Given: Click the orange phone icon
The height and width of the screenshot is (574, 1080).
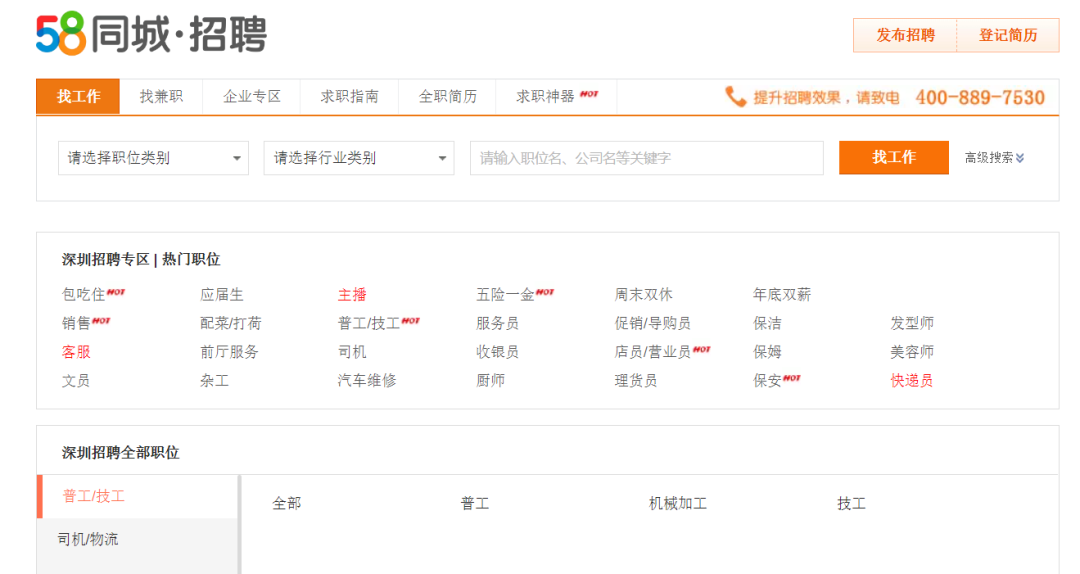Looking at the screenshot, I should (x=736, y=96).
